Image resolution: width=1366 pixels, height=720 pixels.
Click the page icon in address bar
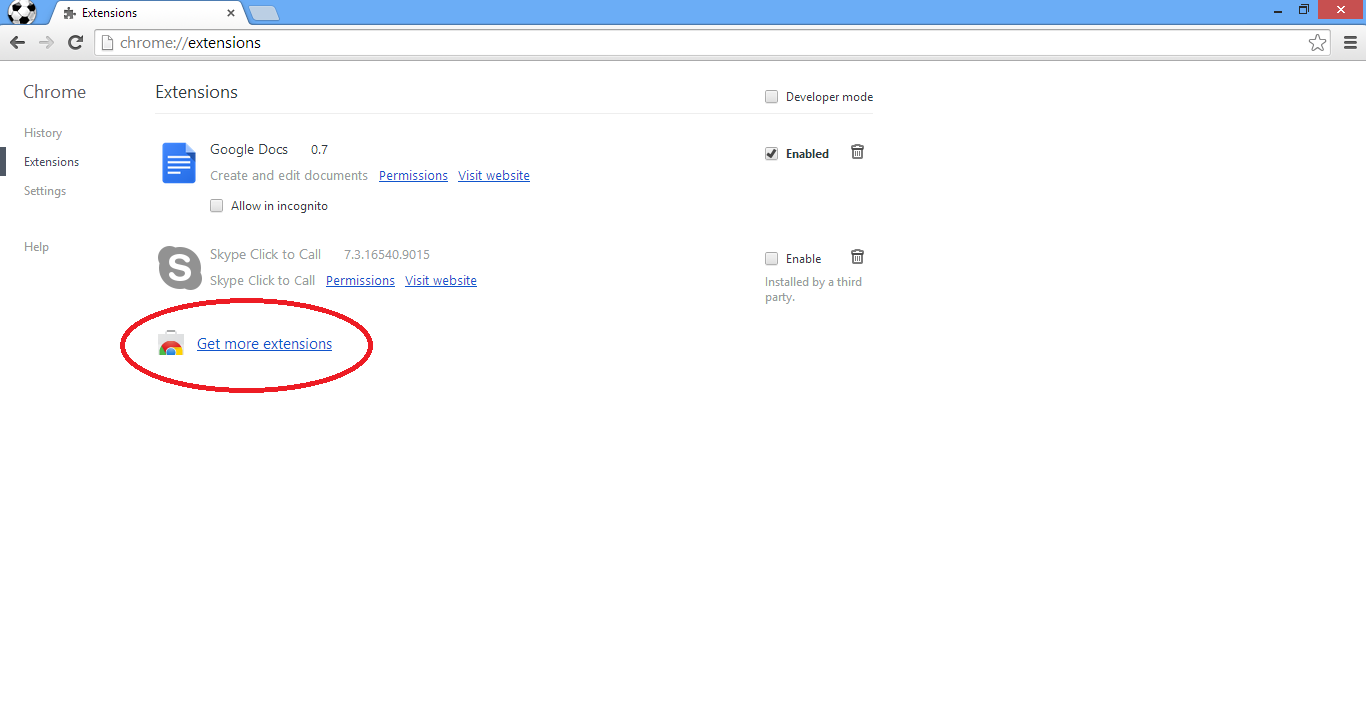[x=108, y=43]
